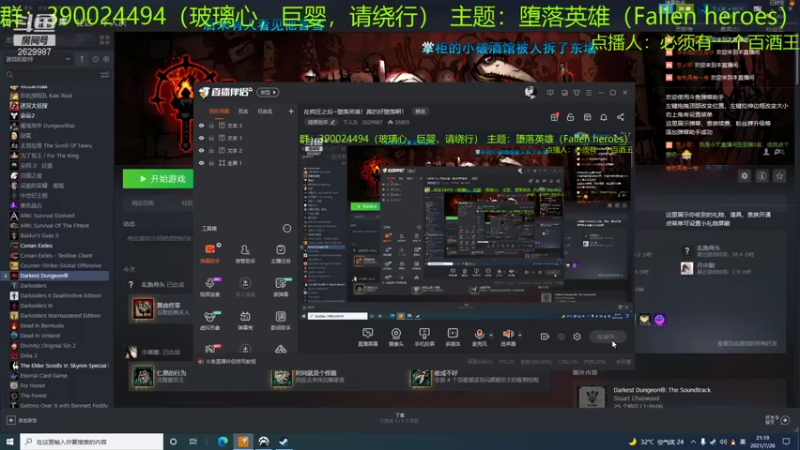Viewport: 800px width, 450px height.
Task: Edit the stream category pill
Action: [321, 122]
